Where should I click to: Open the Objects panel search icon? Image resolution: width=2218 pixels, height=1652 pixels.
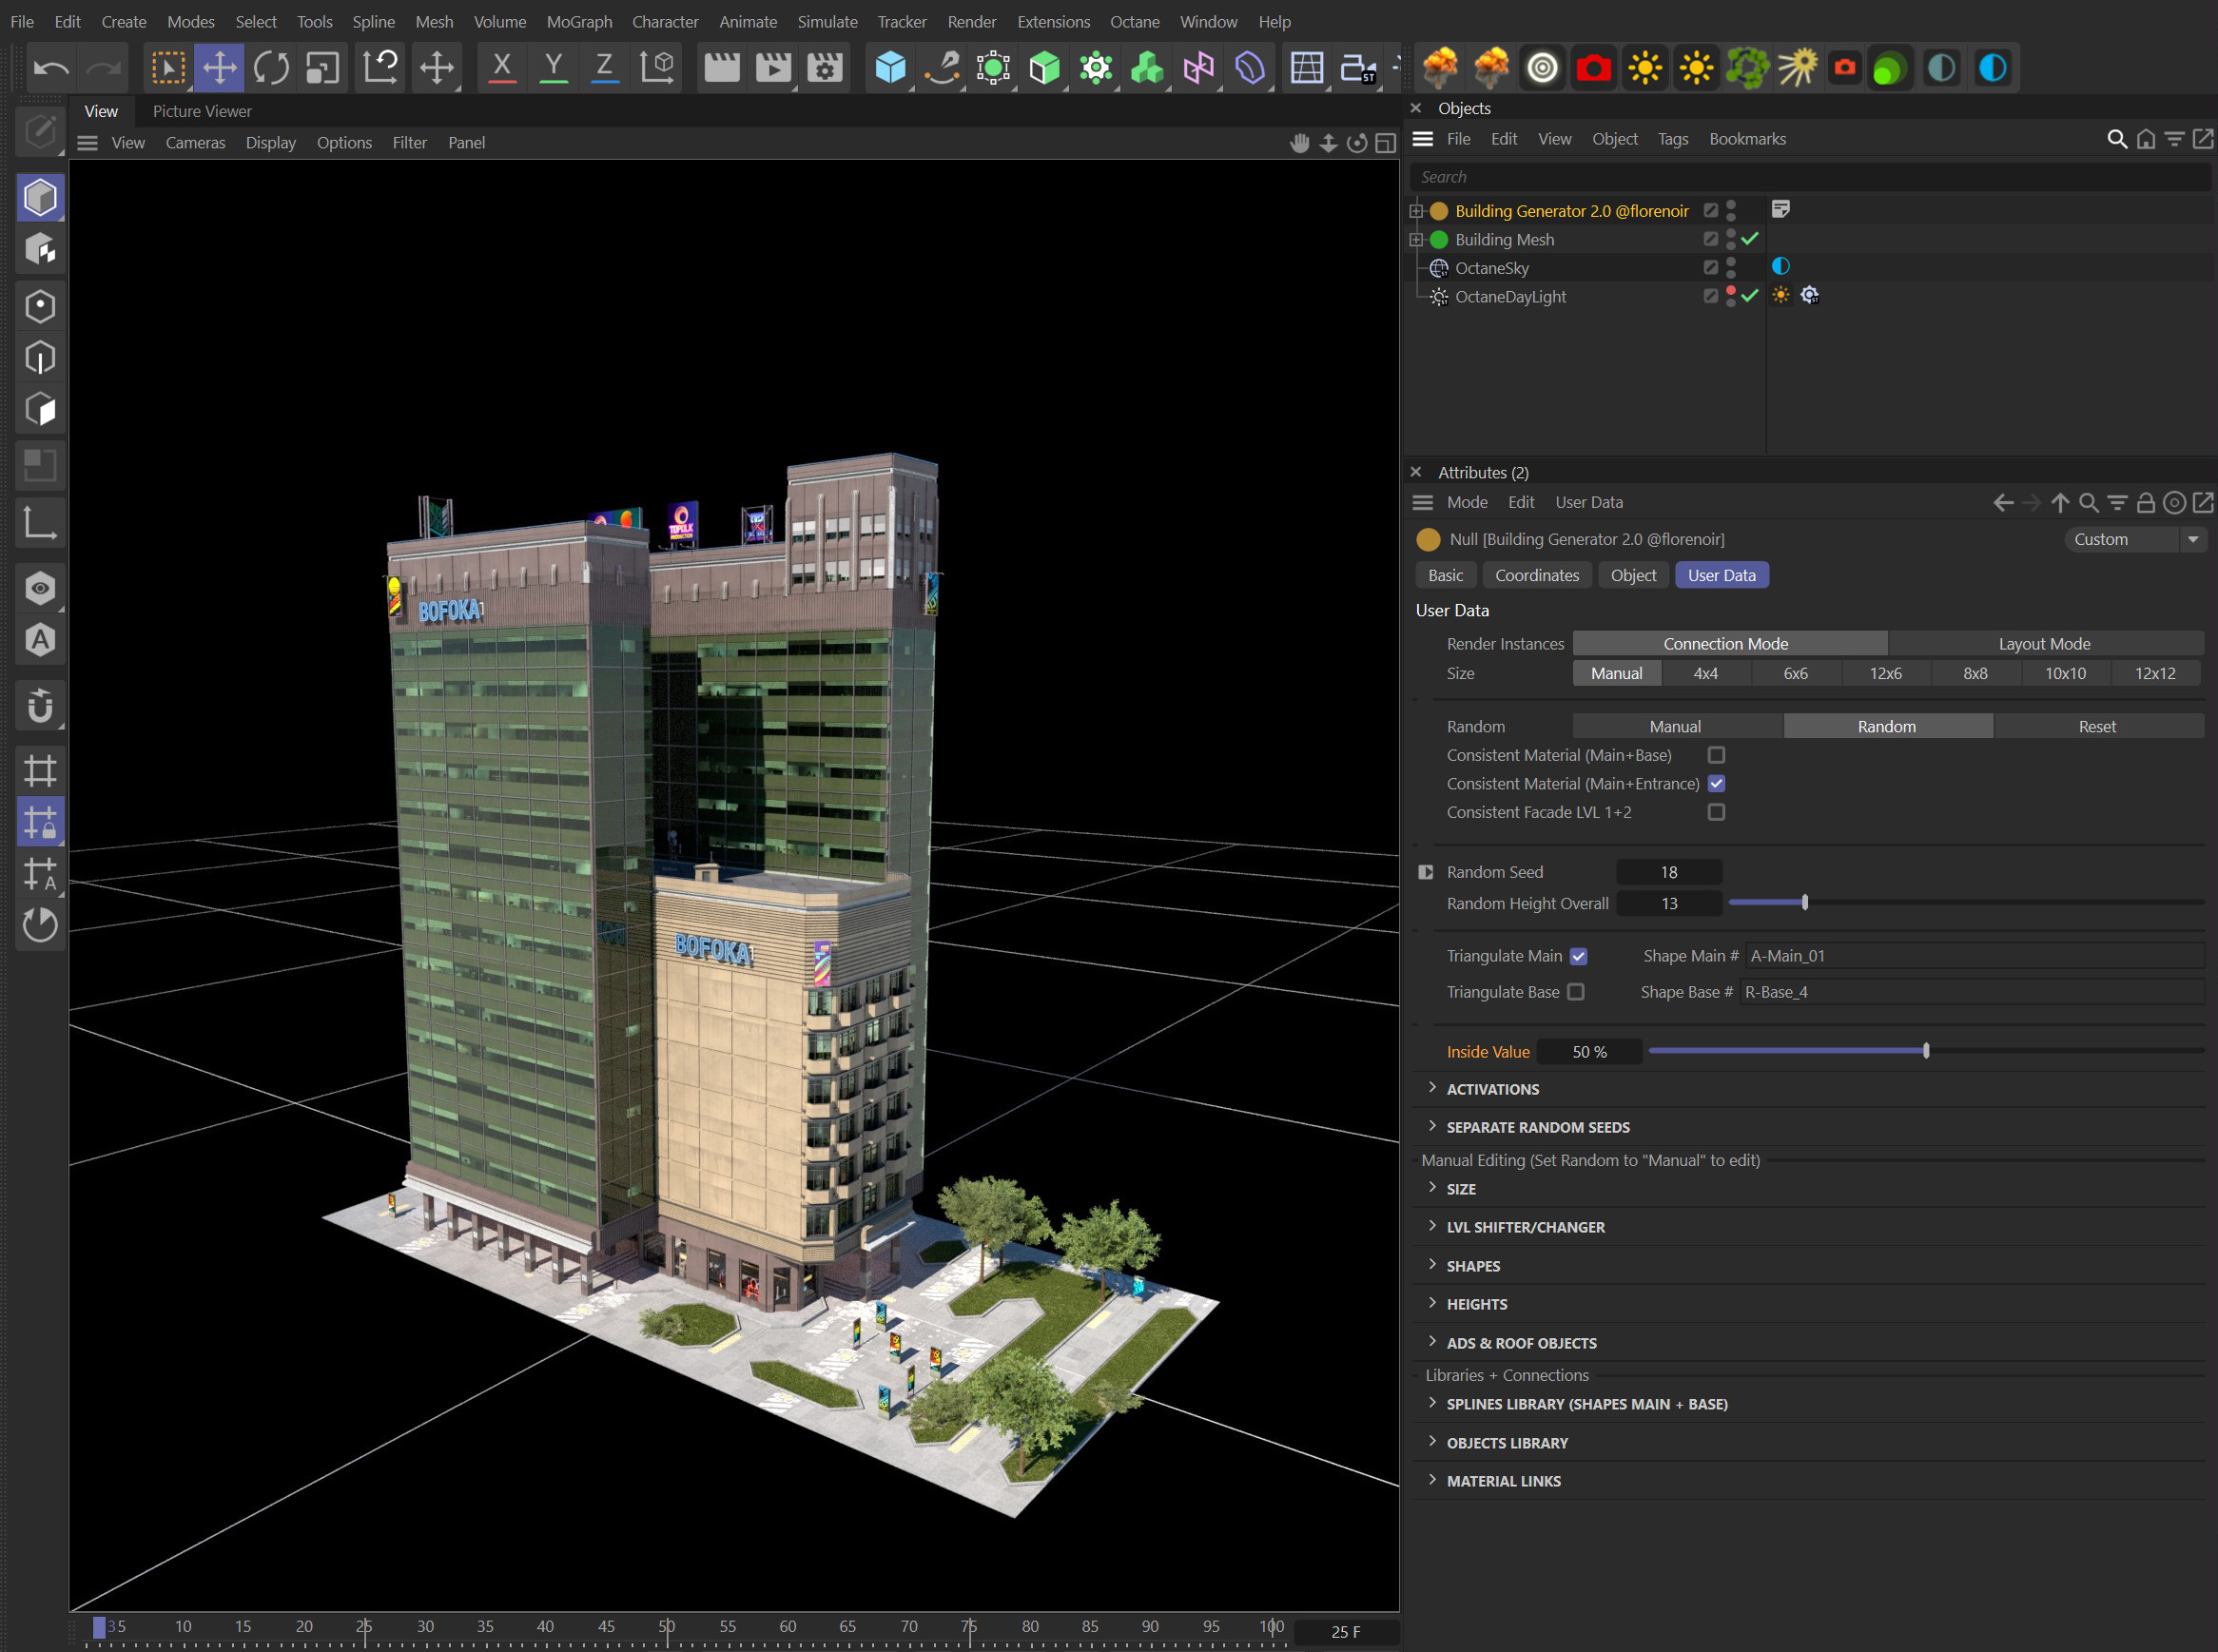(2117, 139)
